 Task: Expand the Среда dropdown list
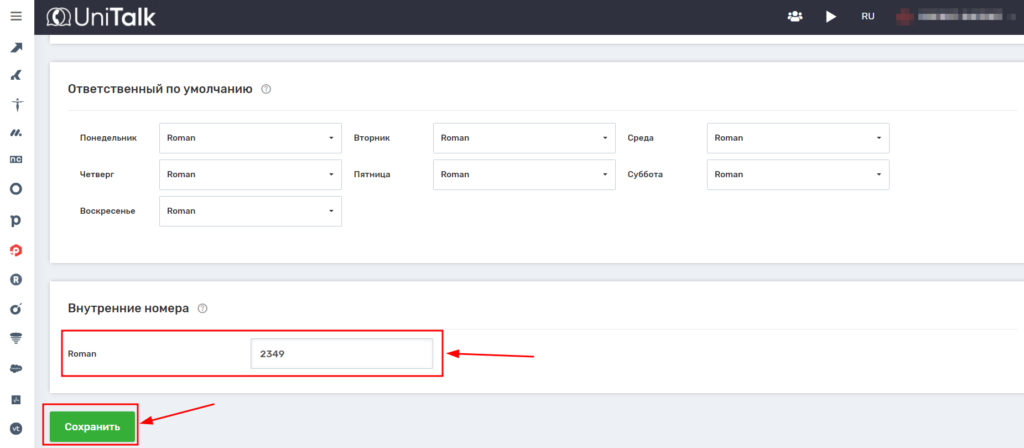tap(797, 138)
